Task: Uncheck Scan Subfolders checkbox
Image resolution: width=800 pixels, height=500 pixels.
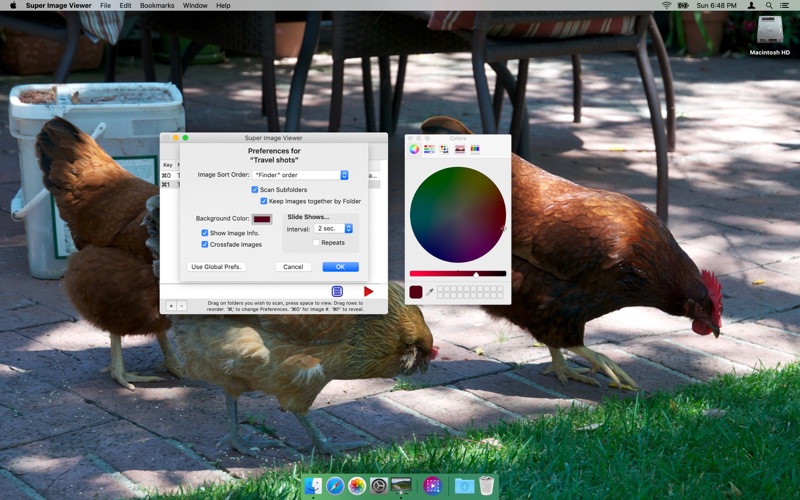Action: (x=255, y=189)
